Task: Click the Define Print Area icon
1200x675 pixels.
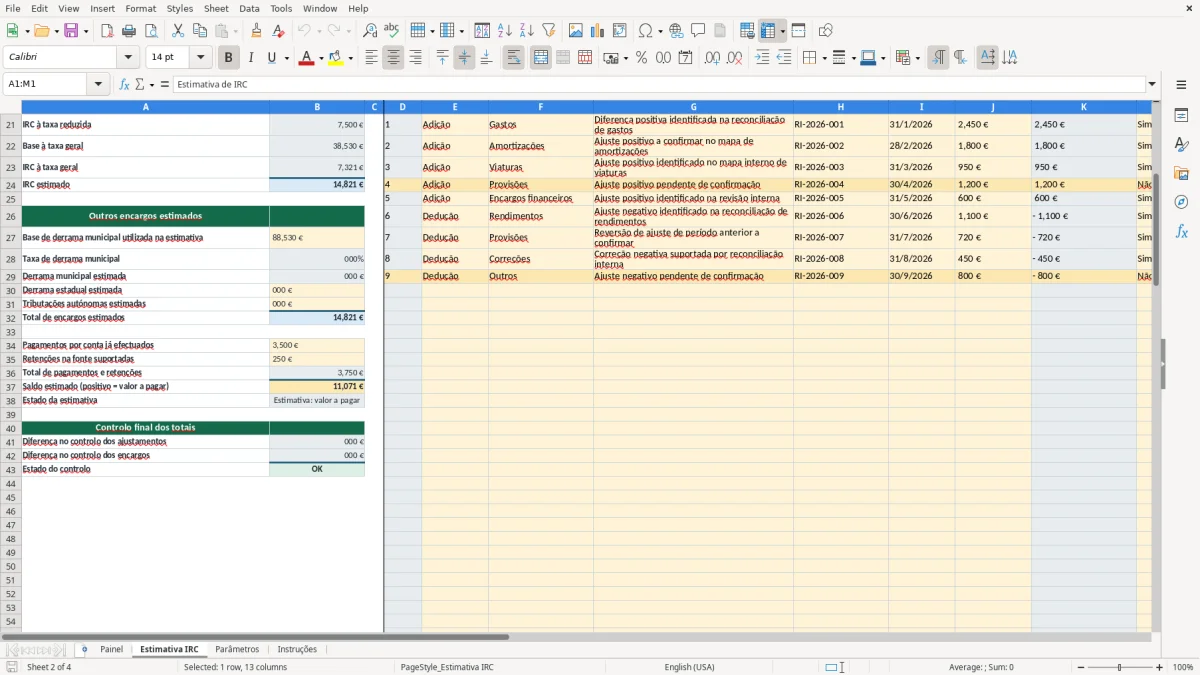Action: point(747,31)
